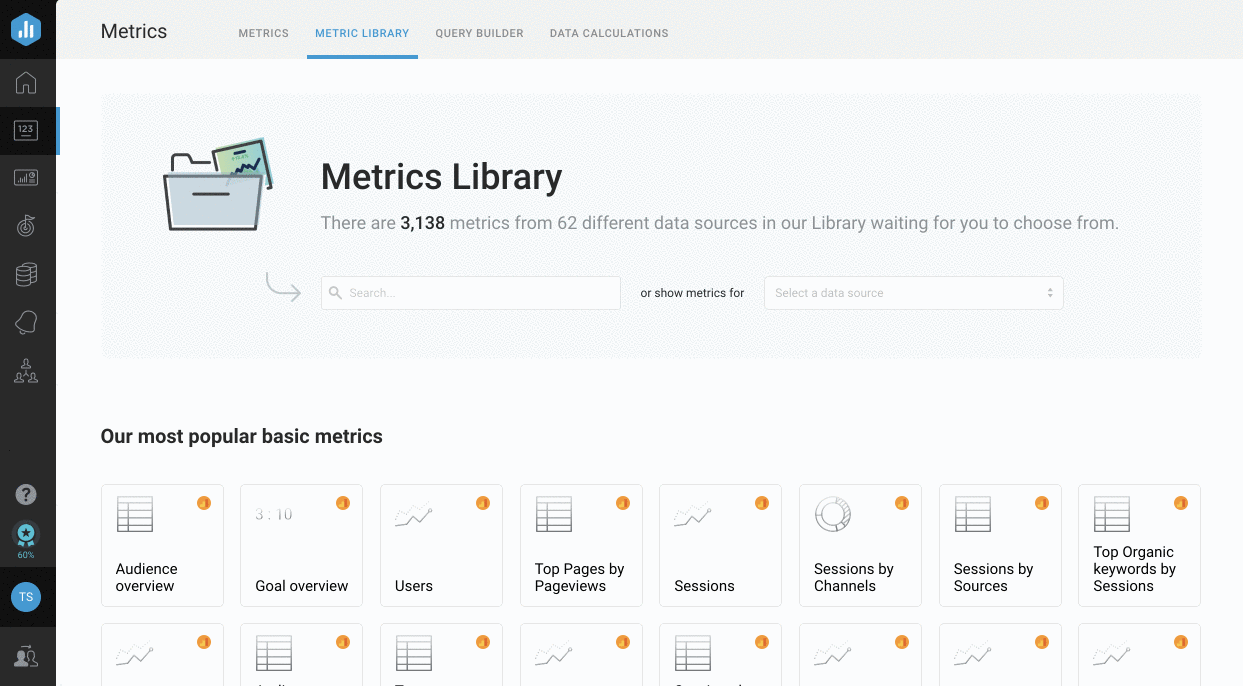Select the Metrics '123' sidebar icon
This screenshot has height=686, width=1243.
27,131
